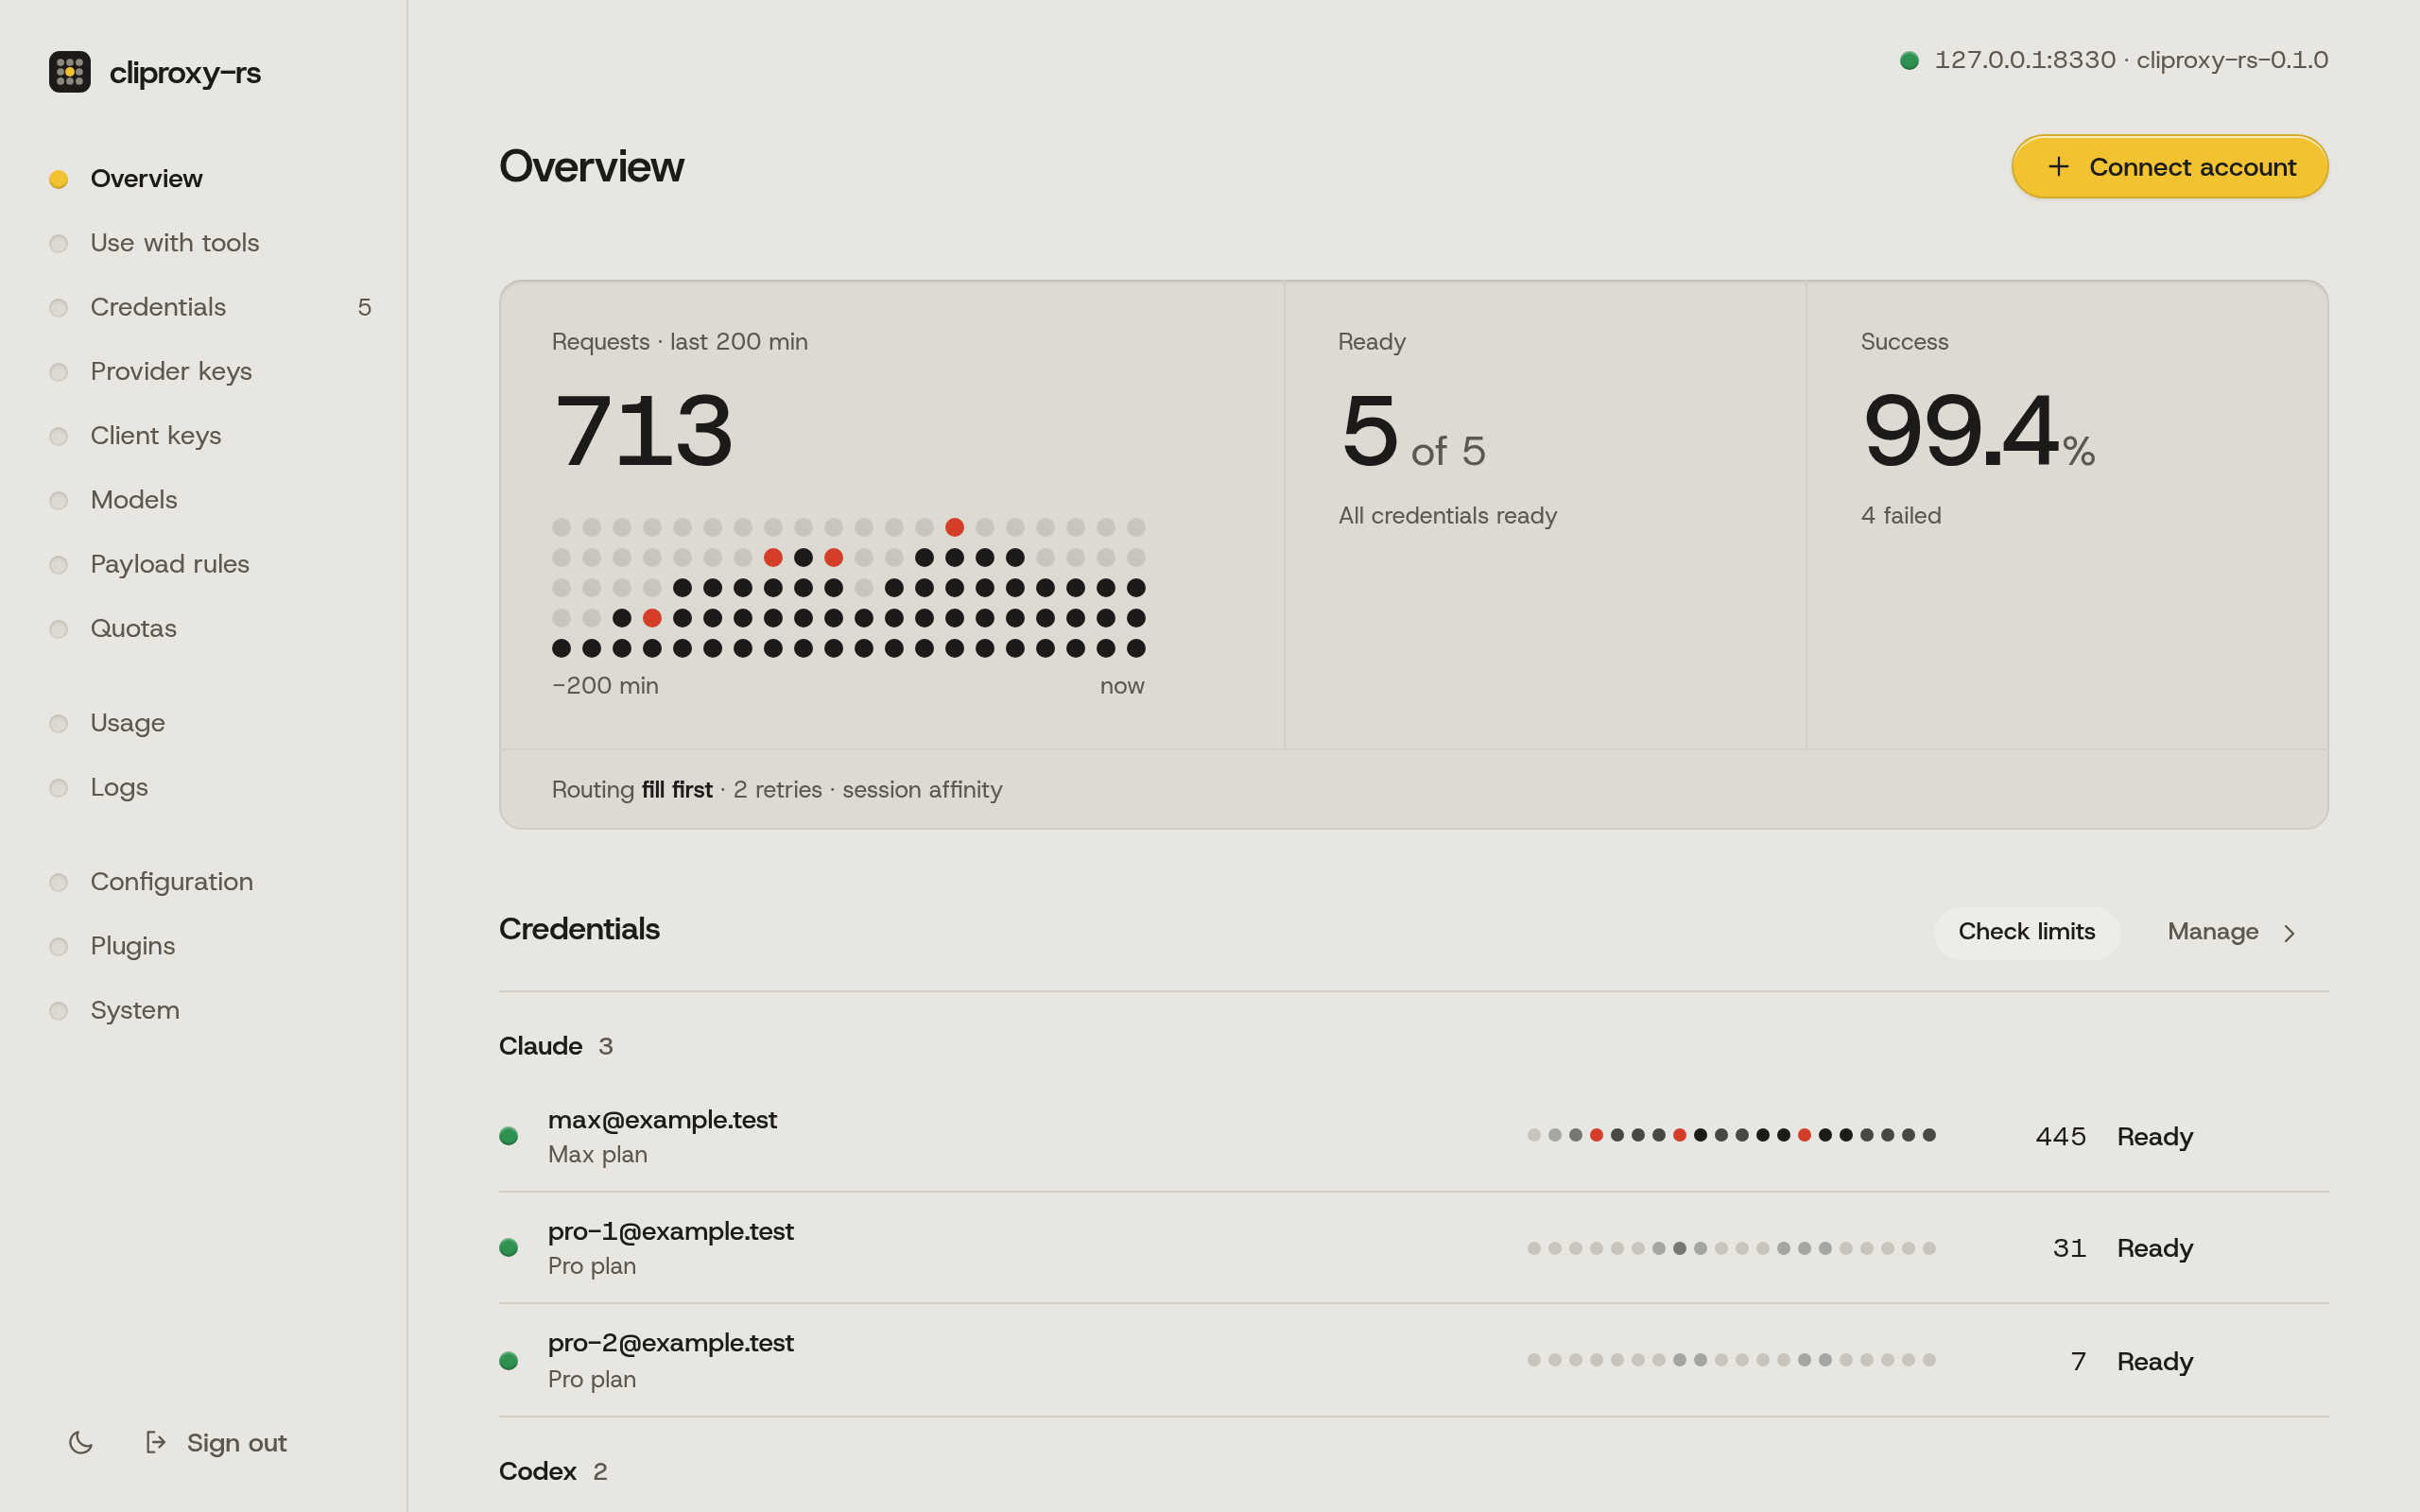Open Manage credentials link
The height and width of the screenshot is (1512, 2420).
coord(2232,932)
